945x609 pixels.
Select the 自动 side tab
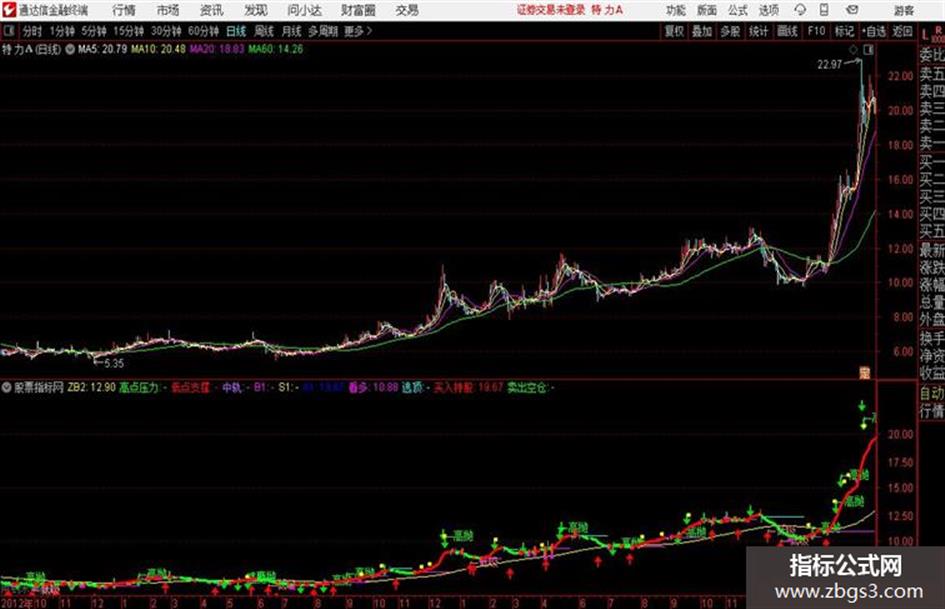(932, 393)
